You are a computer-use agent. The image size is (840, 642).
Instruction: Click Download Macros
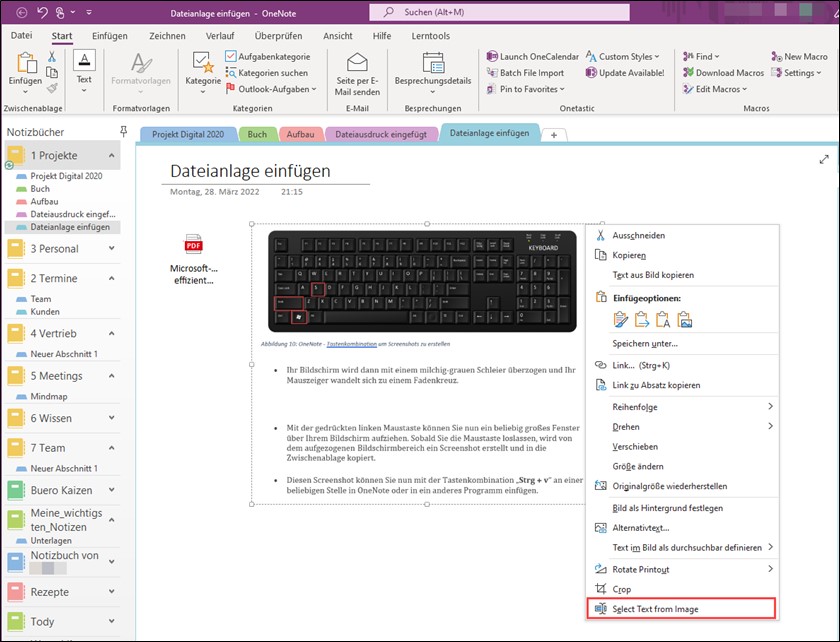tap(723, 73)
